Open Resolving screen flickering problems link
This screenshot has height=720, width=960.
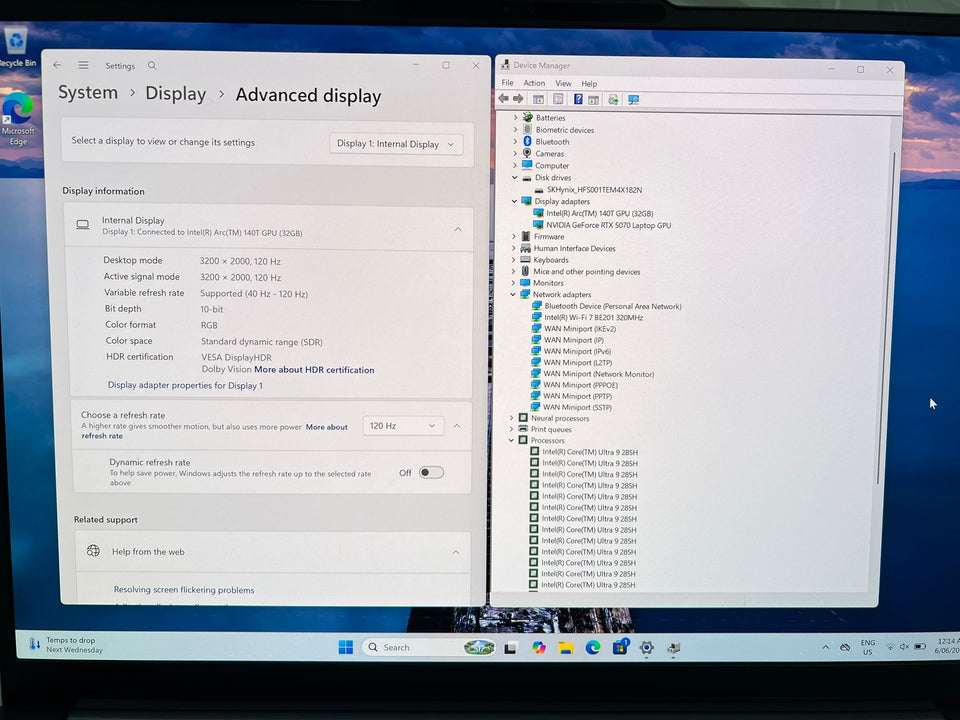pos(184,590)
